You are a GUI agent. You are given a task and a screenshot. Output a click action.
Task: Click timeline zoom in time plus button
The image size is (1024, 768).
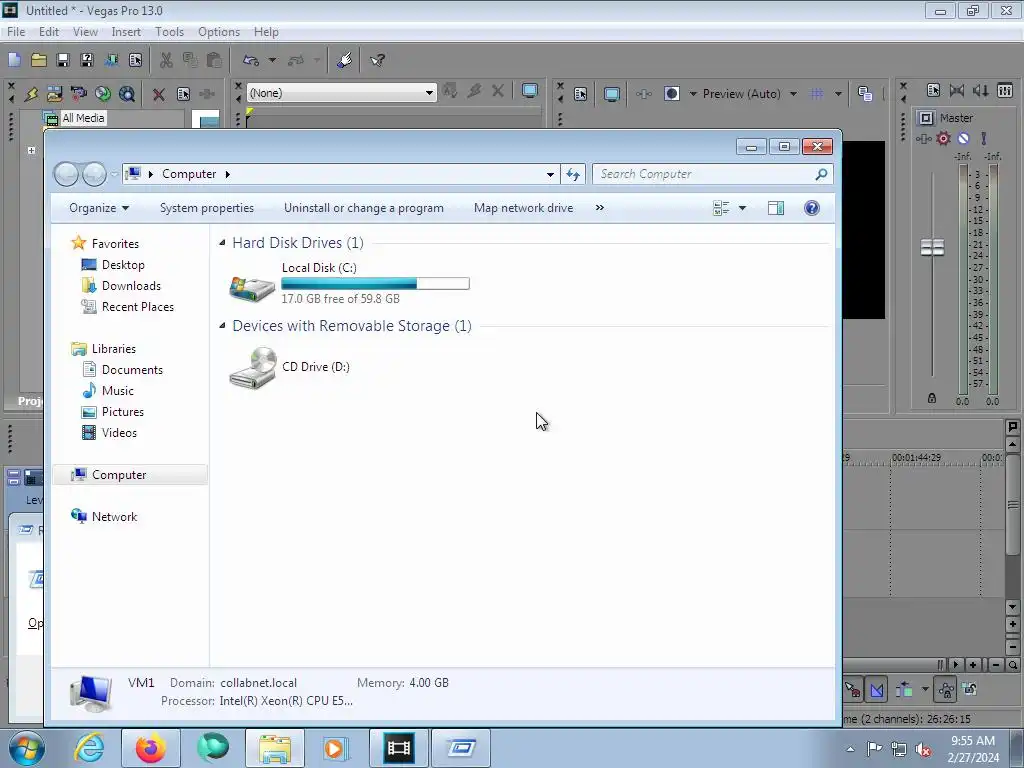point(973,665)
